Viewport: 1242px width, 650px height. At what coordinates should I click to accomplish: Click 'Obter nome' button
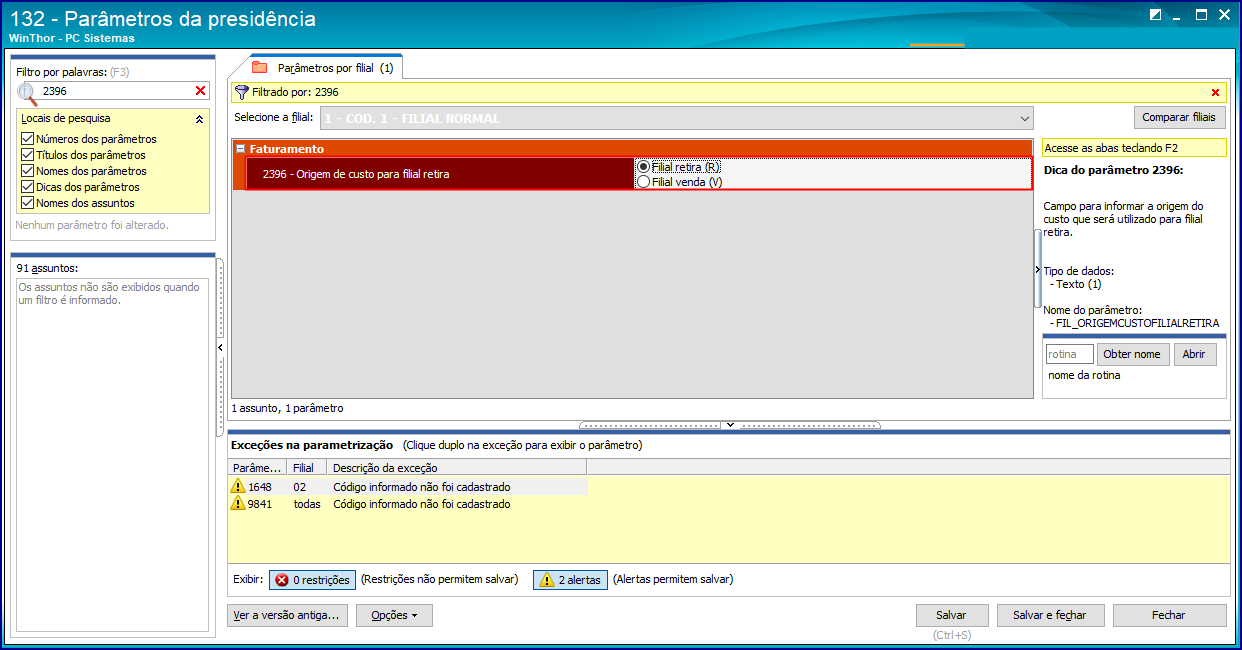[1133, 354]
